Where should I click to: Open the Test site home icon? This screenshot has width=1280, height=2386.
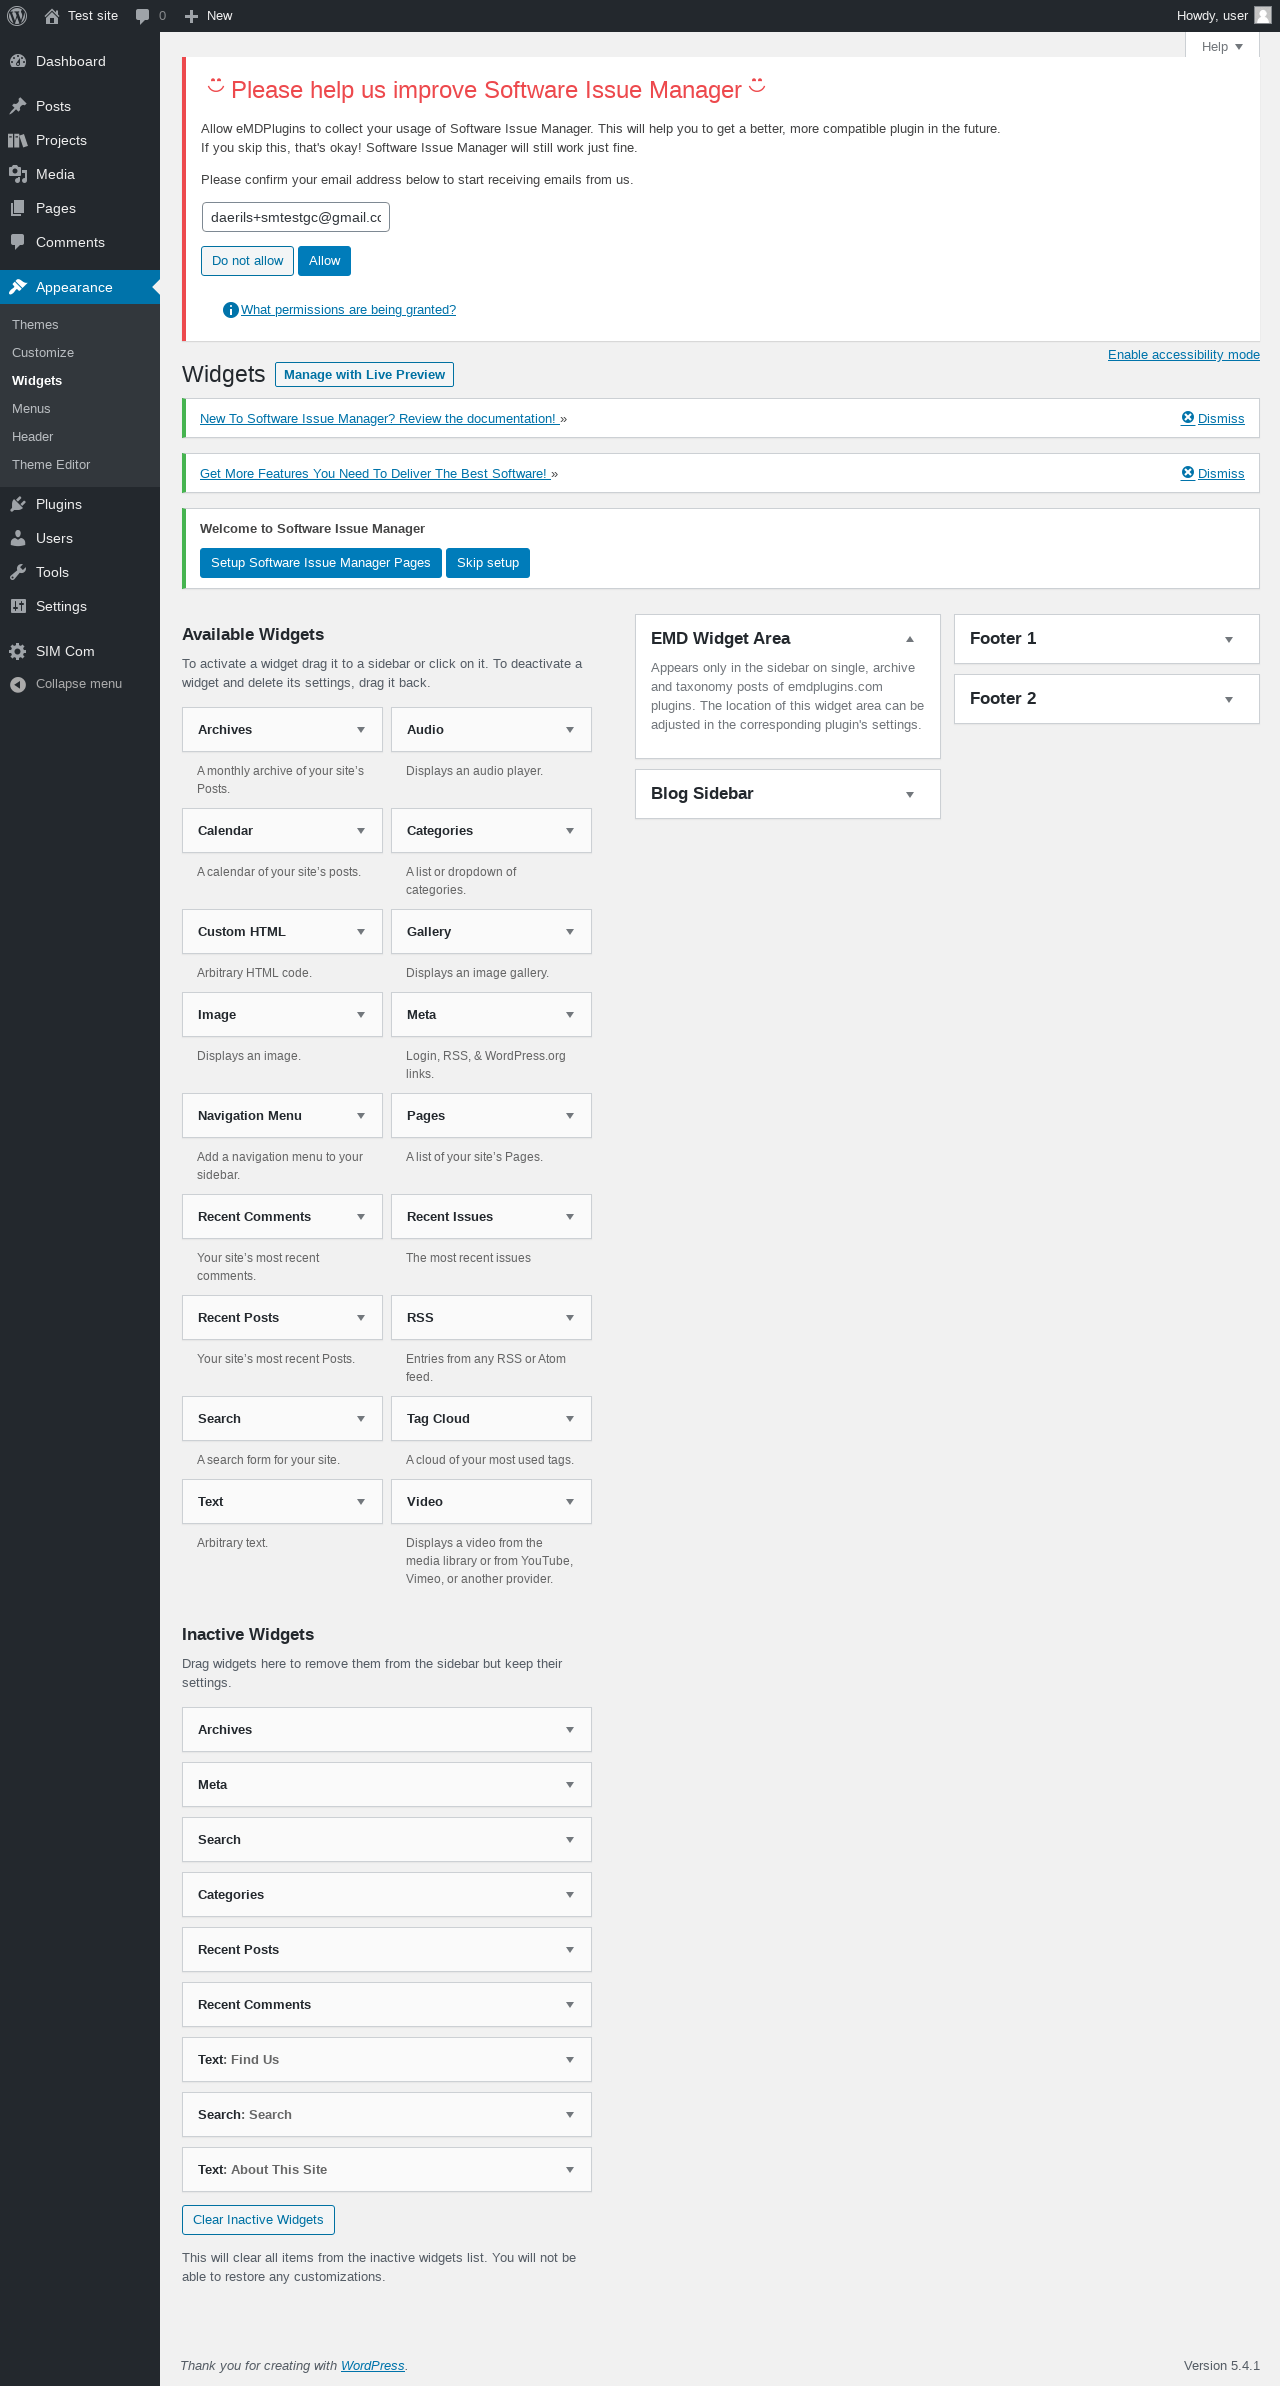click(x=52, y=16)
